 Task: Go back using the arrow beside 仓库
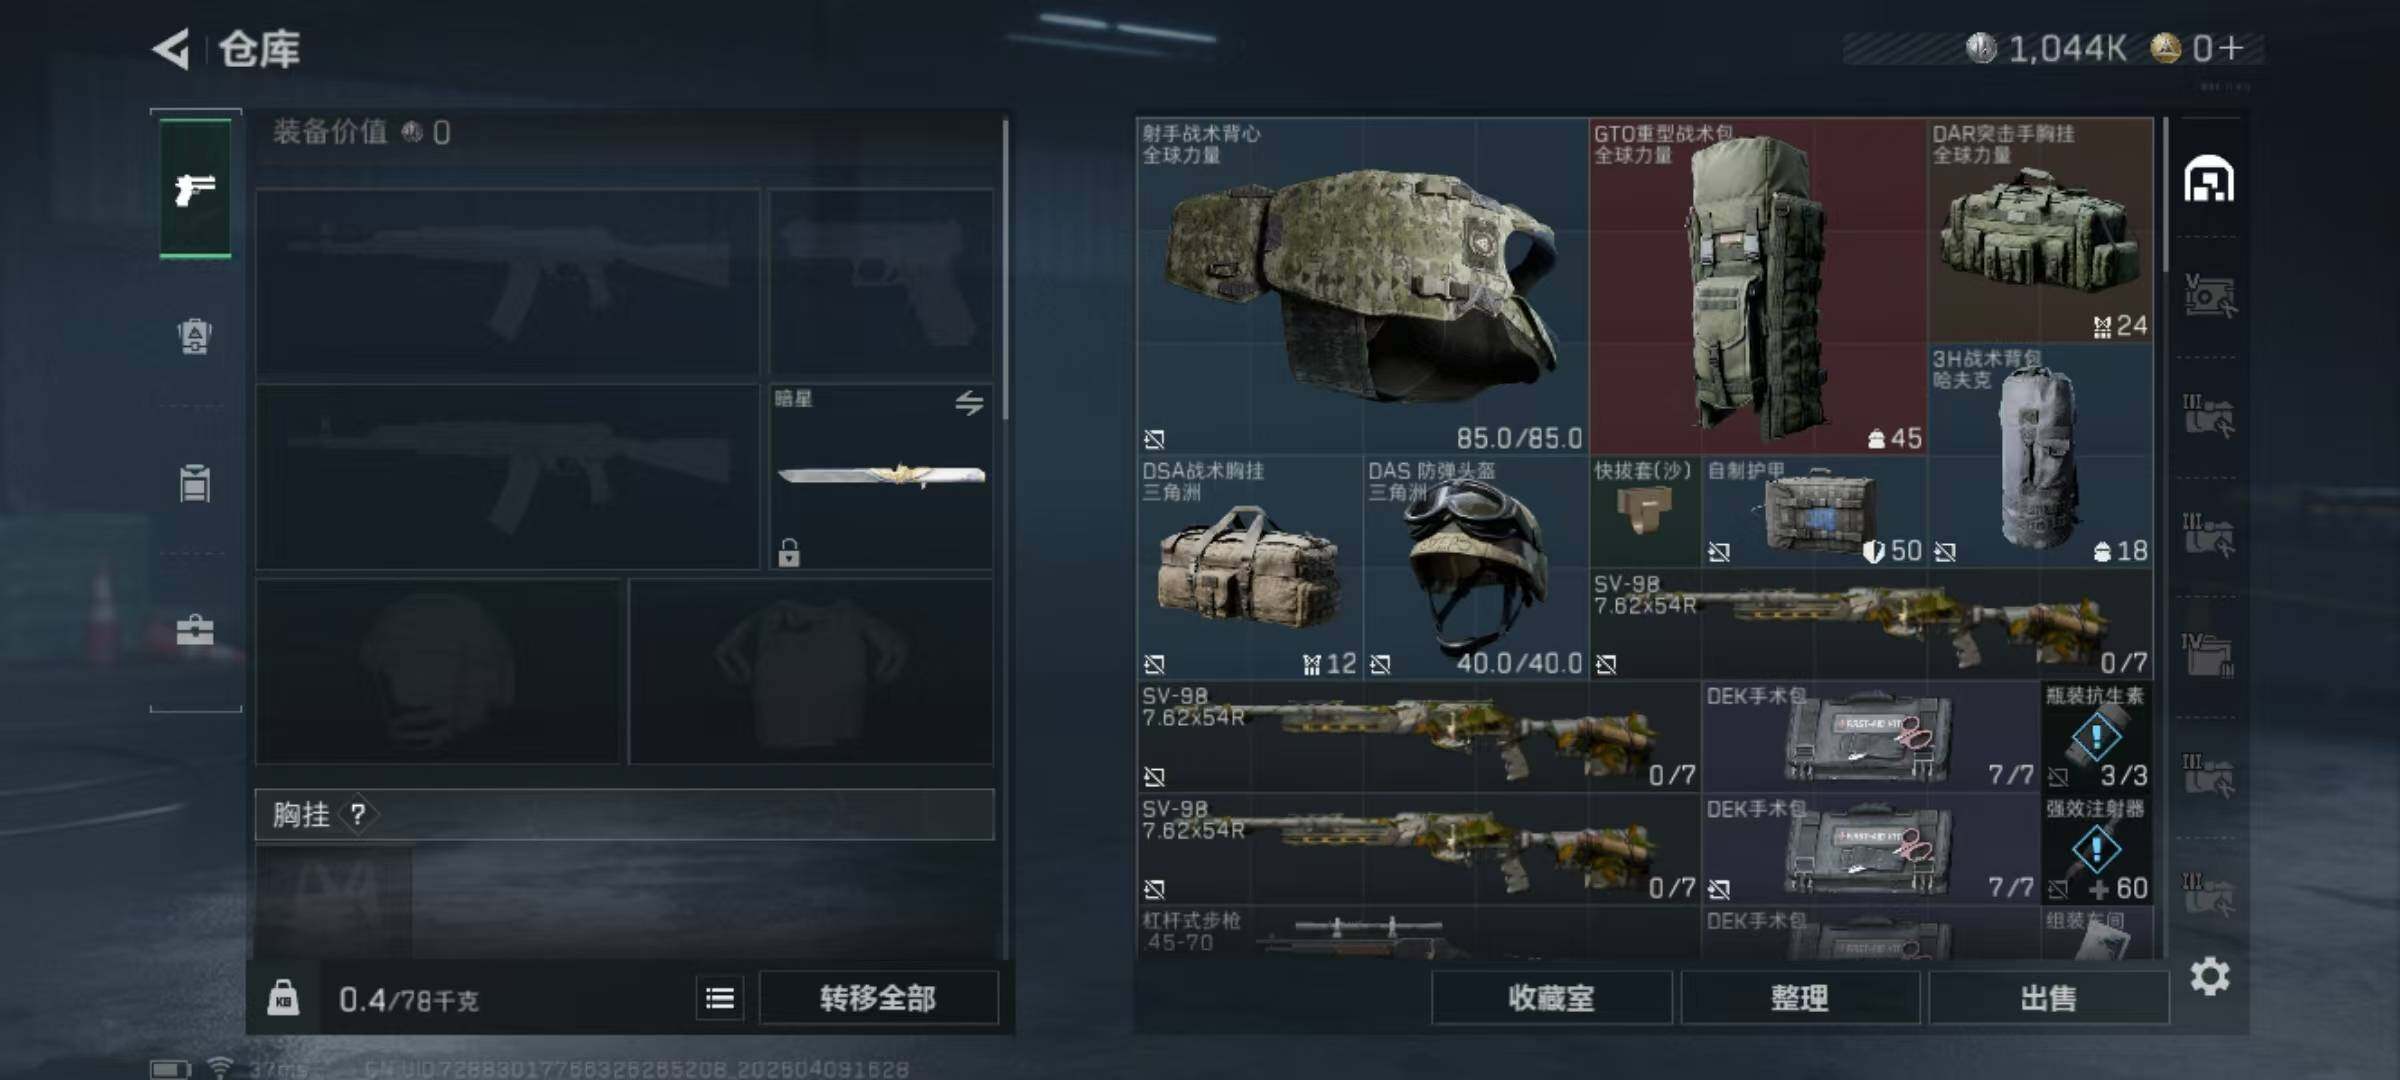172,49
